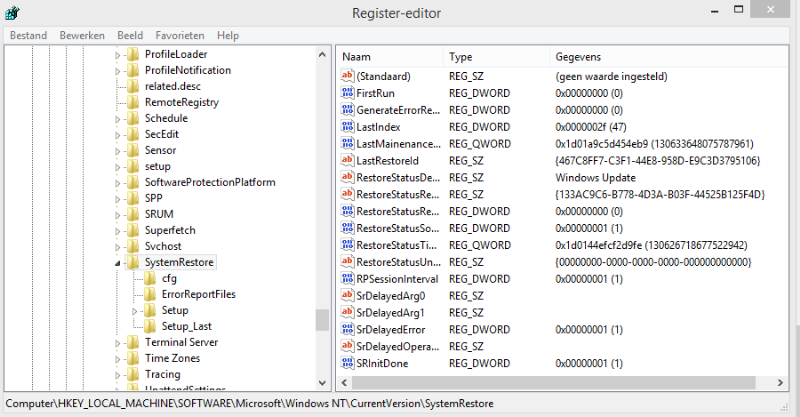Open the Favorieten menu
The image size is (800, 417).
pyautogui.click(x=180, y=35)
